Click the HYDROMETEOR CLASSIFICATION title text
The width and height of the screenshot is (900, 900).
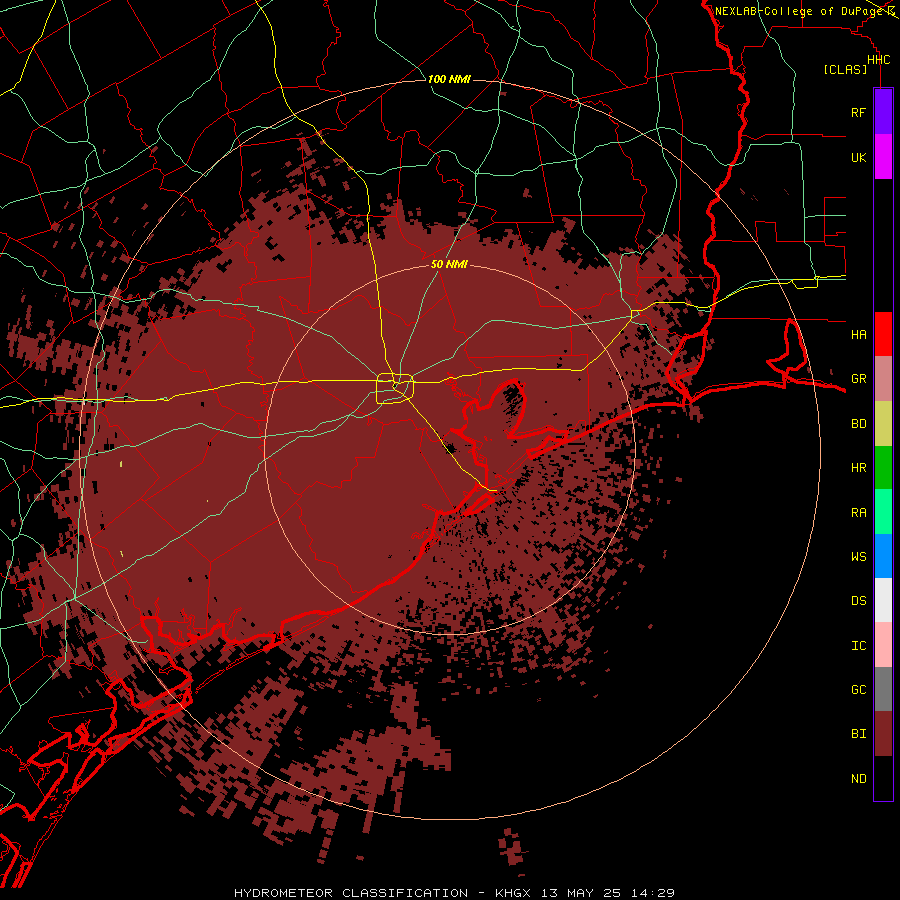pyautogui.click(x=351, y=893)
